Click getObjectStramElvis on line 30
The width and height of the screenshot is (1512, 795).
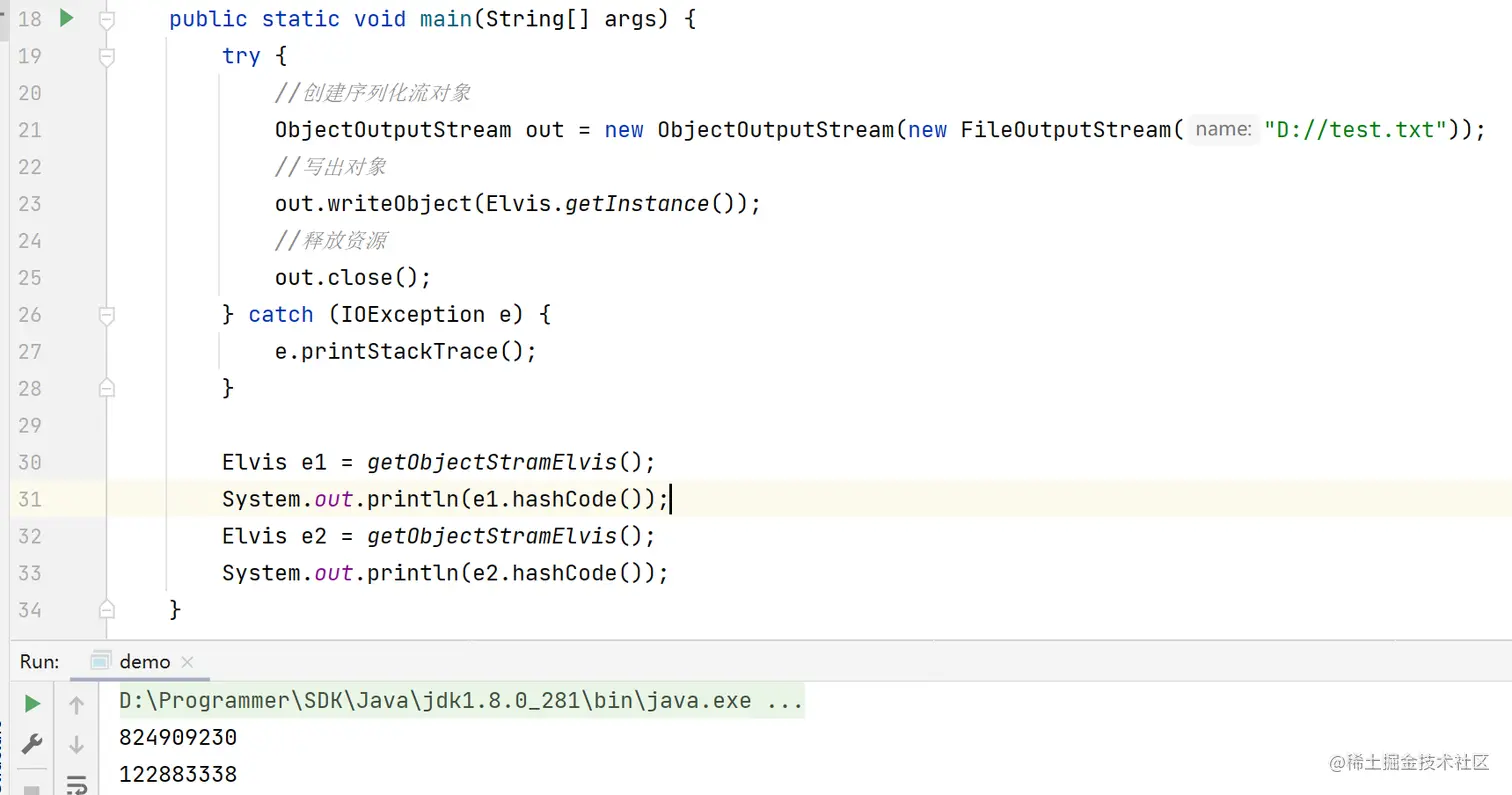(x=492, y=462)
